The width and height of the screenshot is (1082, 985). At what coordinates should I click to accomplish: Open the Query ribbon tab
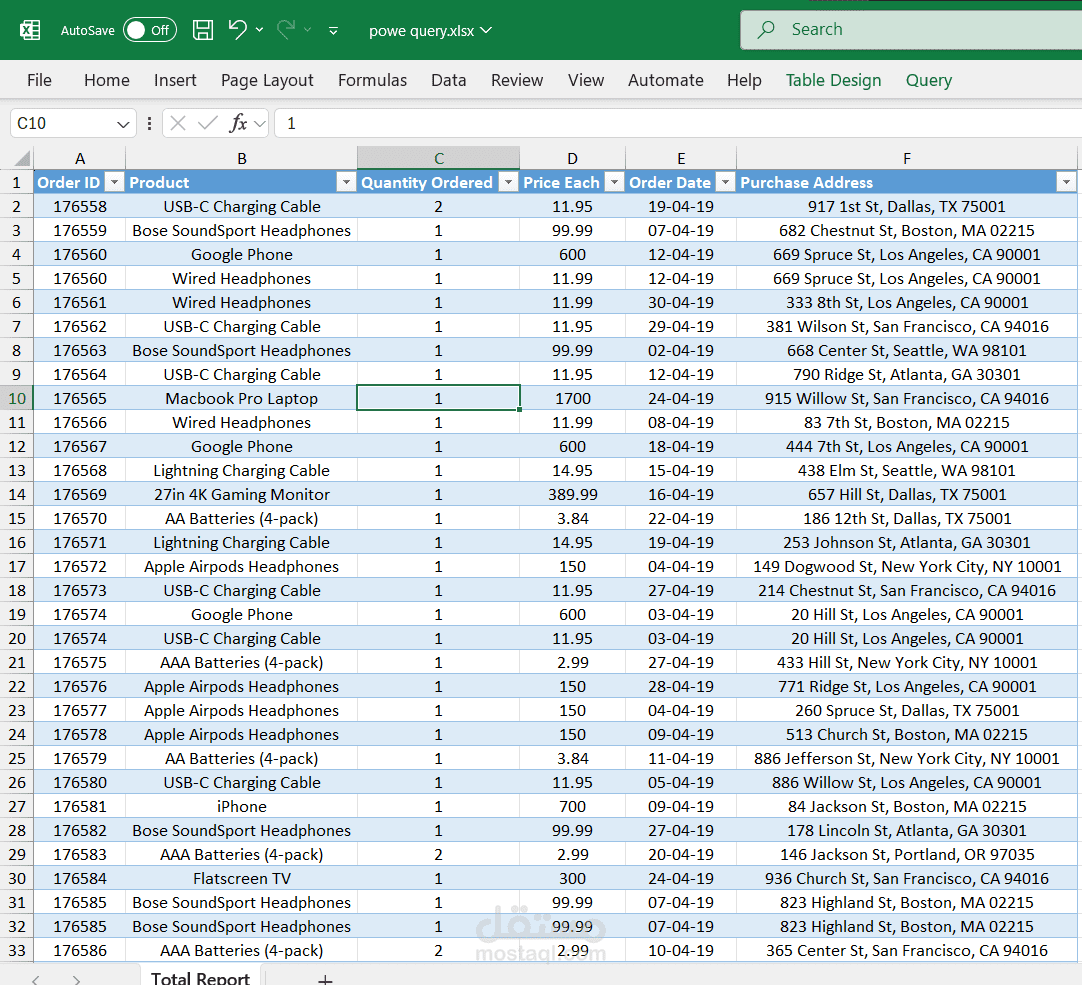[x=929, y=80]
